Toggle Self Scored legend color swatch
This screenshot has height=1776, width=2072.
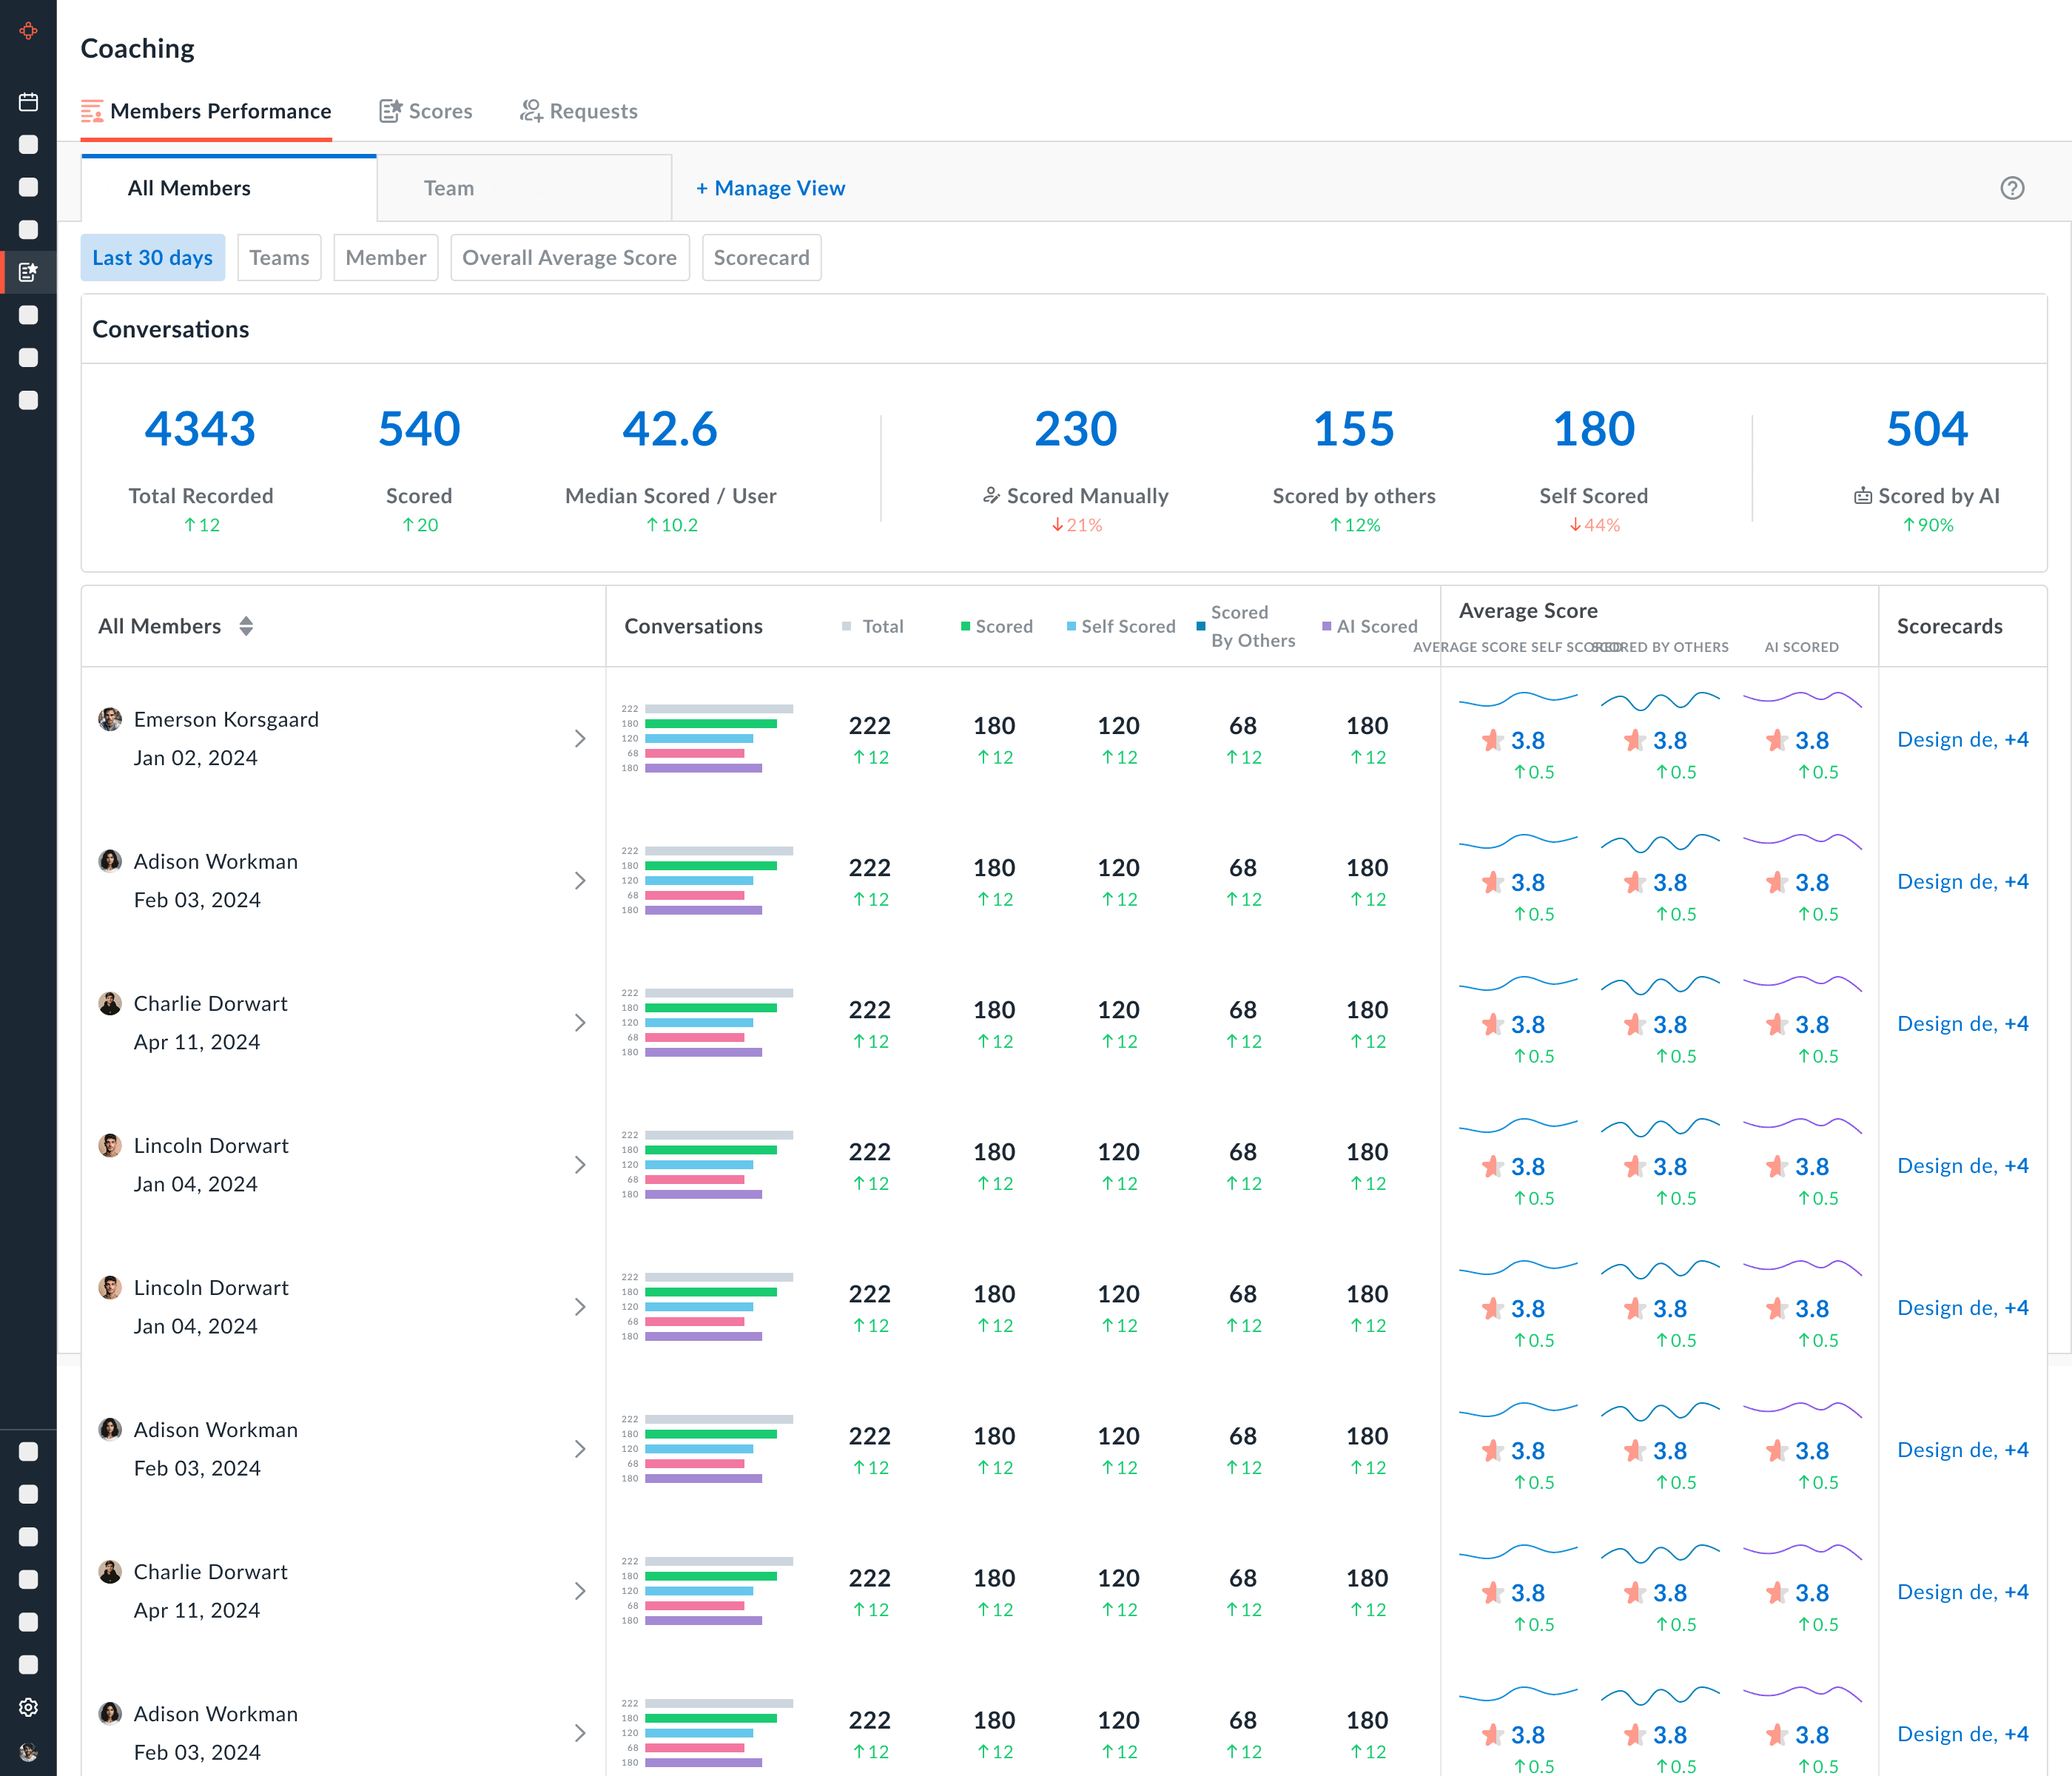point(1071,627)
